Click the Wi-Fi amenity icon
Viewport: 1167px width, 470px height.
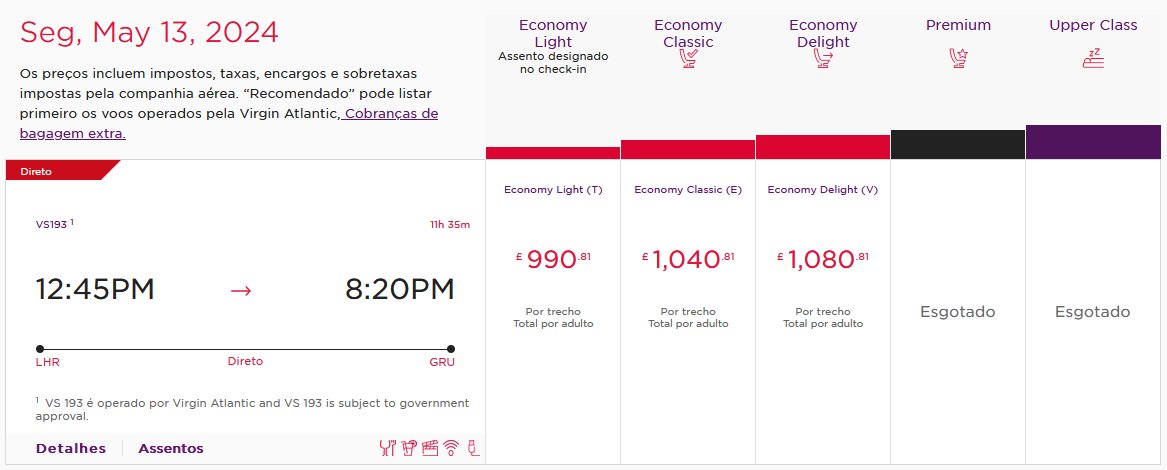(x=451, y=448)
